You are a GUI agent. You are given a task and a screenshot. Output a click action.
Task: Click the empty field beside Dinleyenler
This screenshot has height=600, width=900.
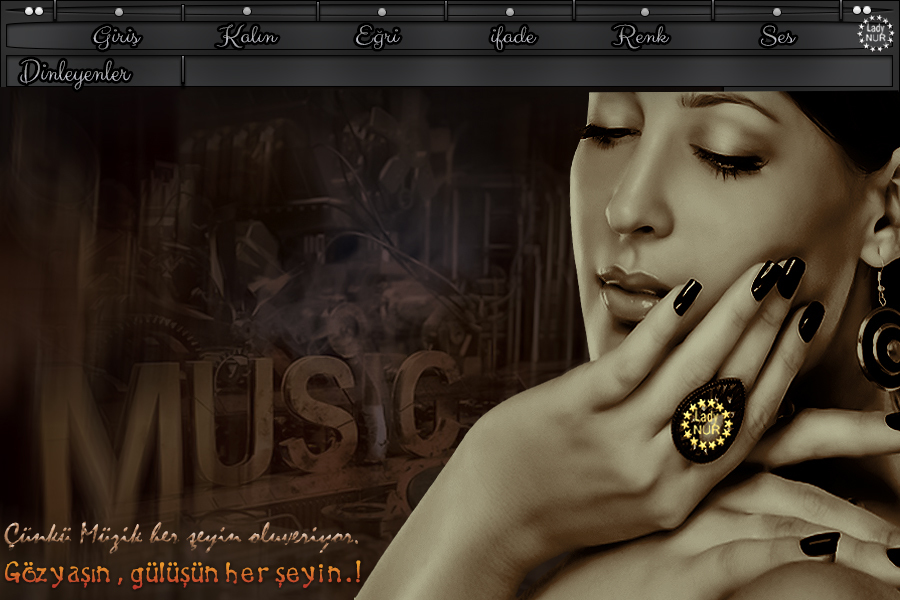tap(537, 72)
